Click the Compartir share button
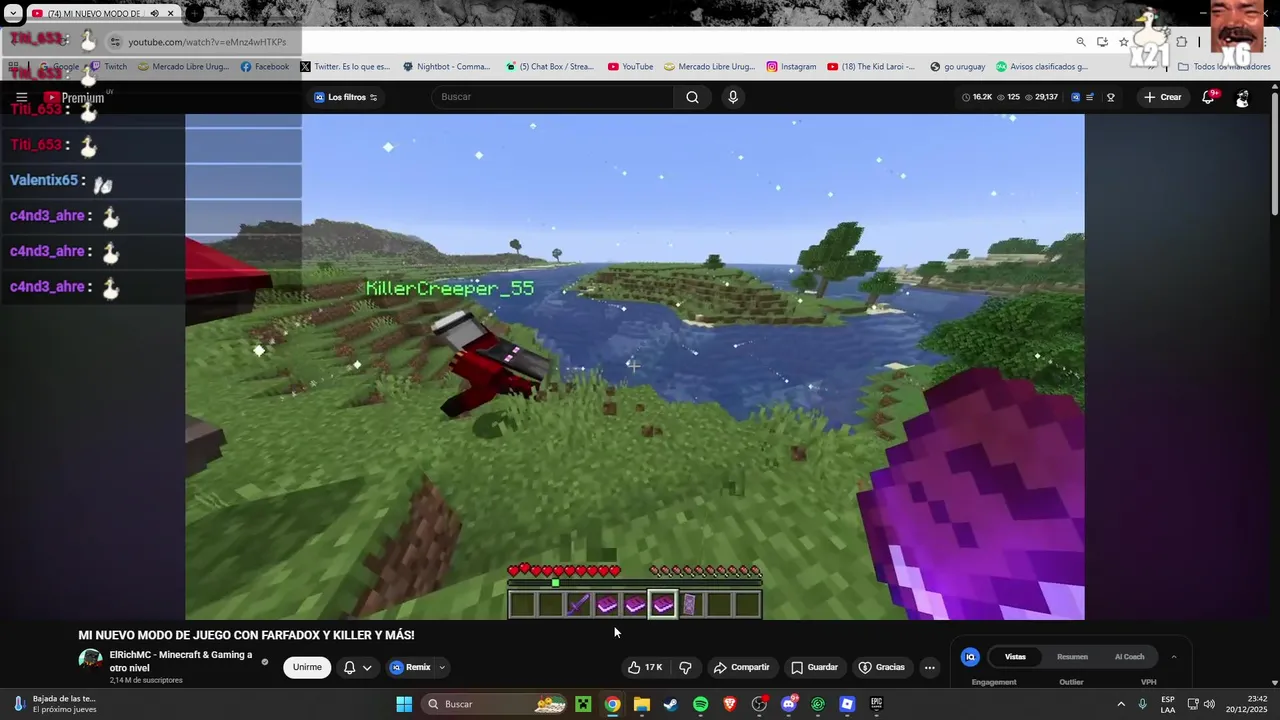Image resolution: width=1280 pixels, height=720 pixels. [x=741, y=667]
